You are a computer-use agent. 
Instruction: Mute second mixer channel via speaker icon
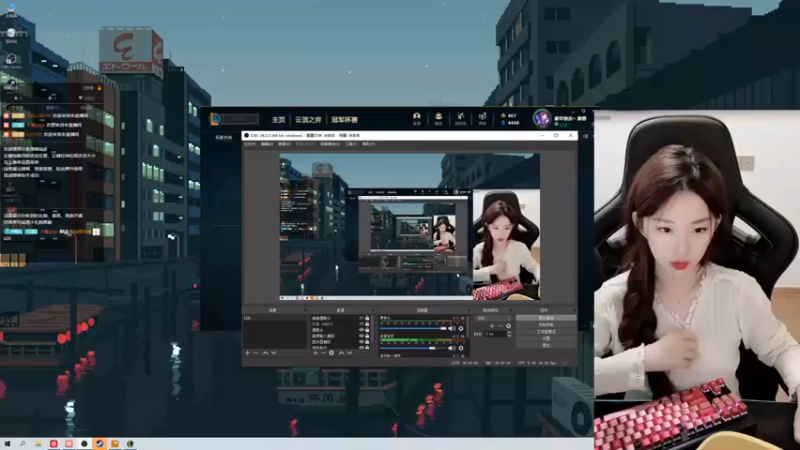tap(452, 348)
